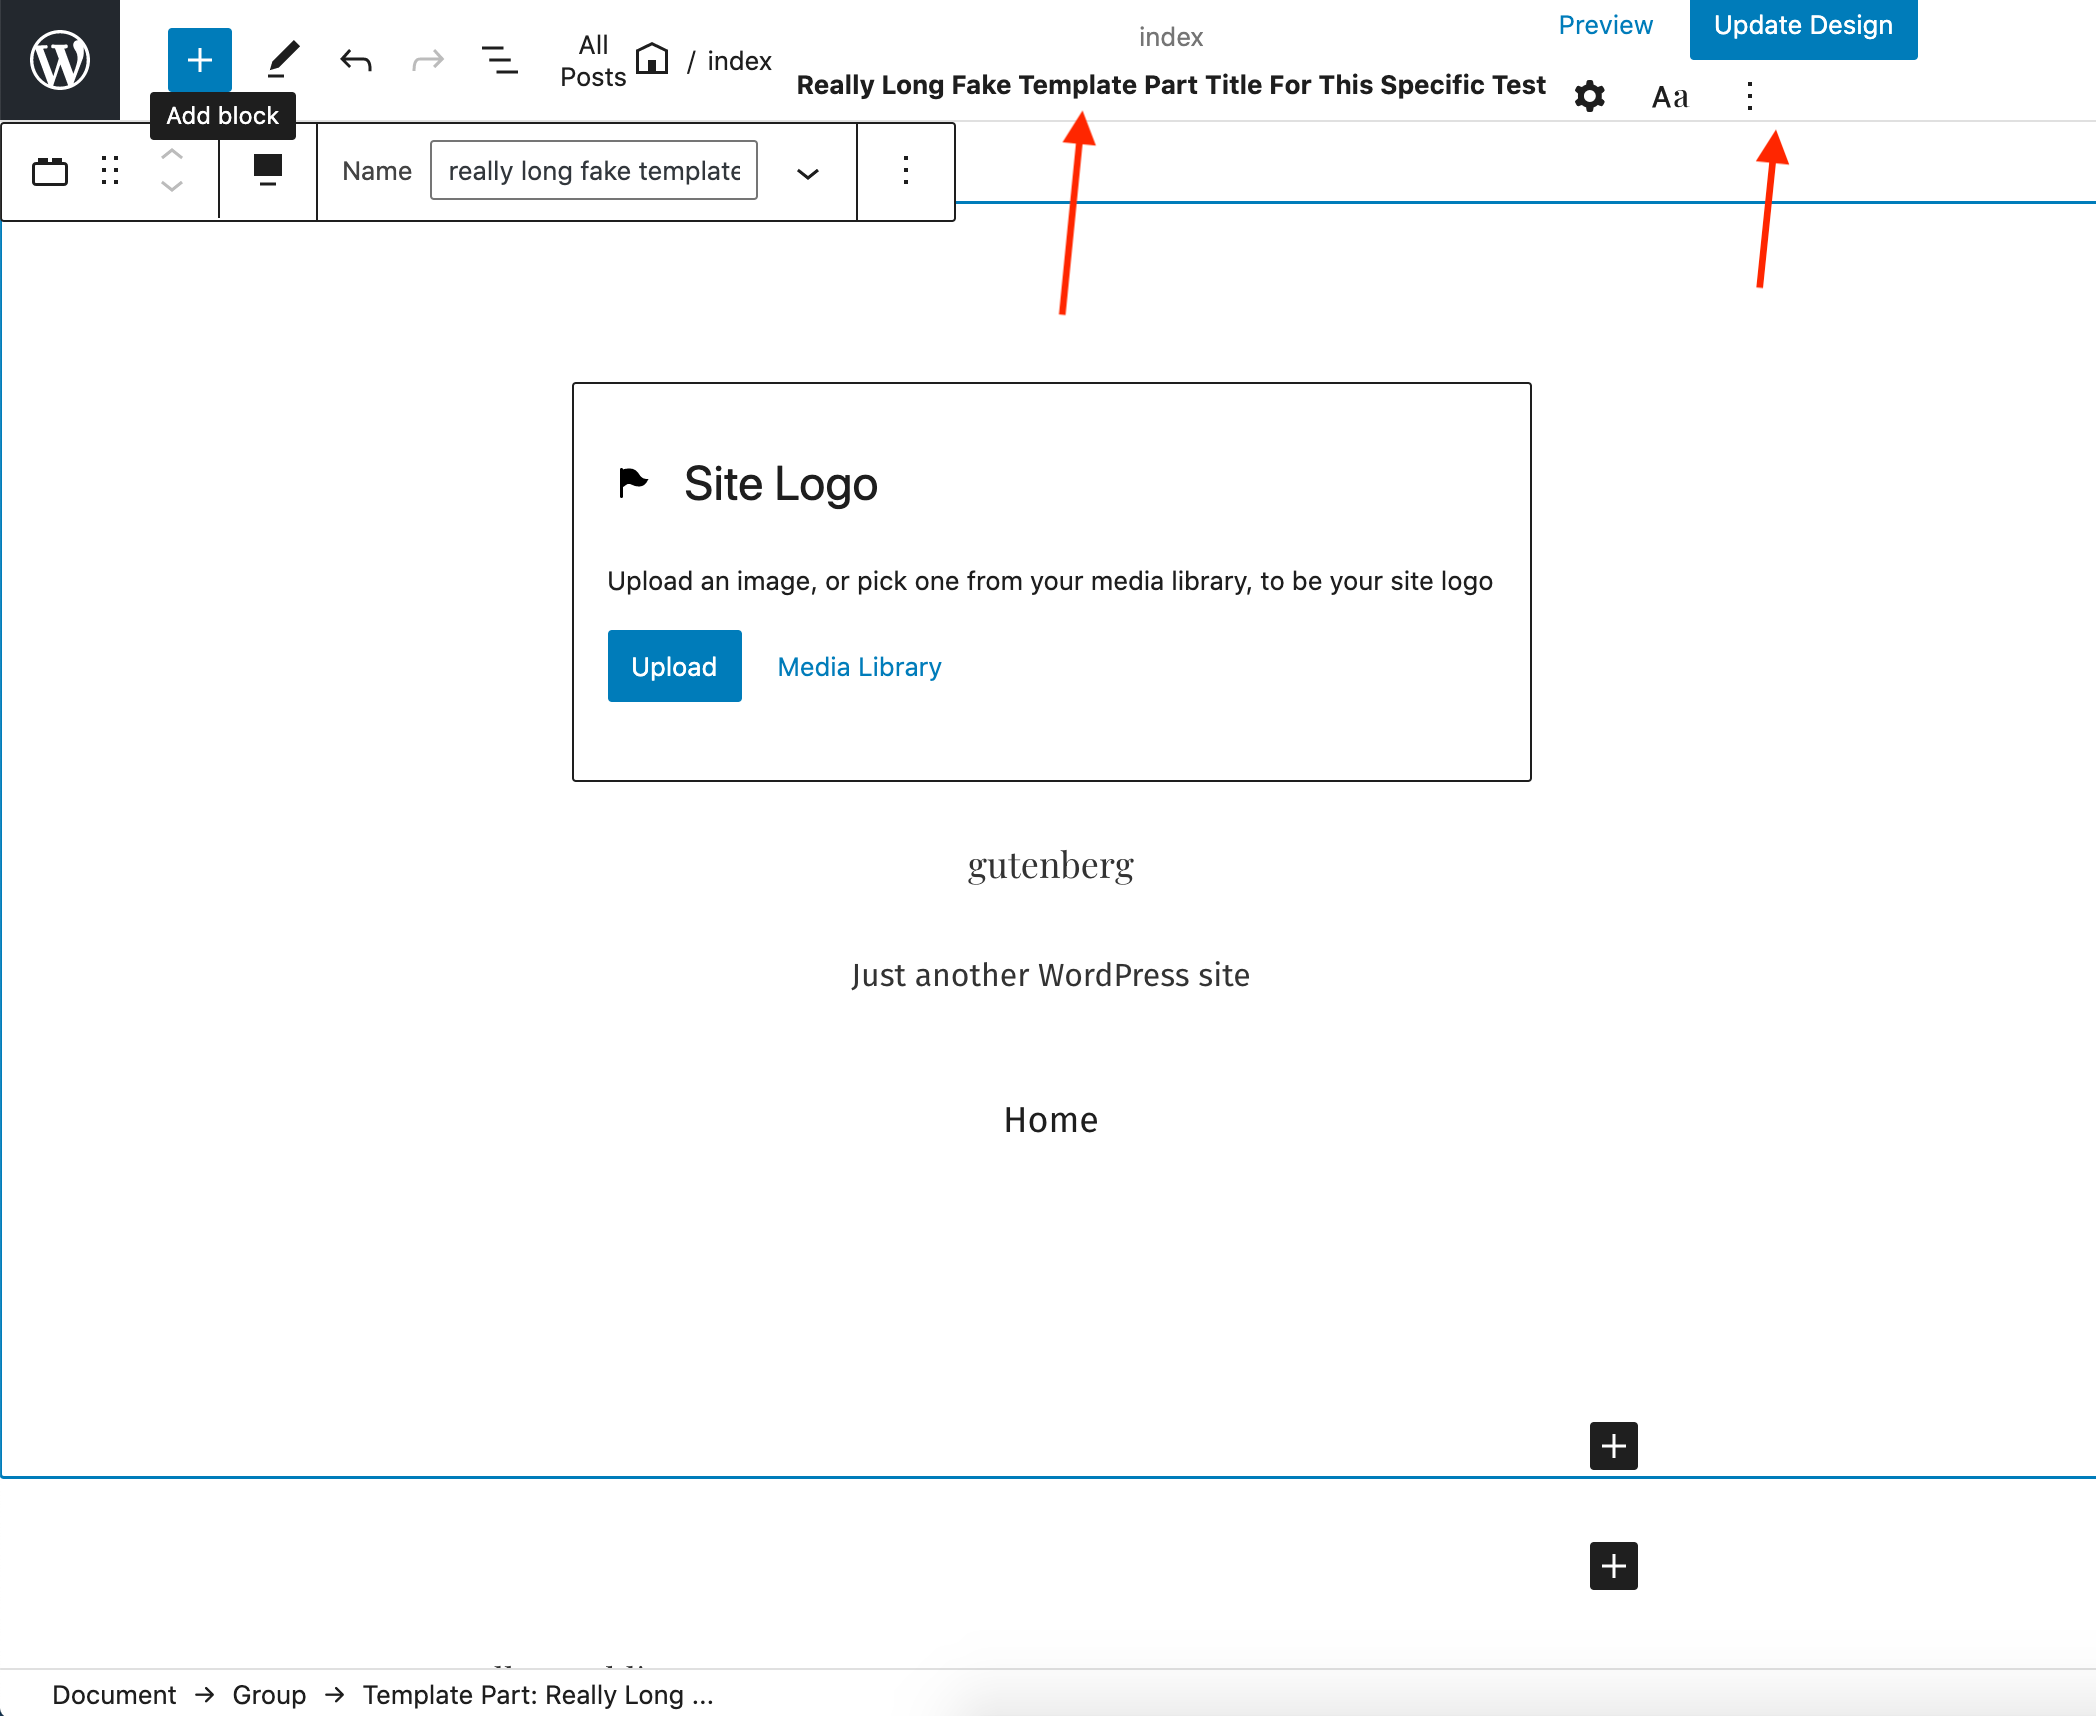The image size is (2096, 1716).
Task: Change alignment with the align icon
Action: (x=267, y=169)
